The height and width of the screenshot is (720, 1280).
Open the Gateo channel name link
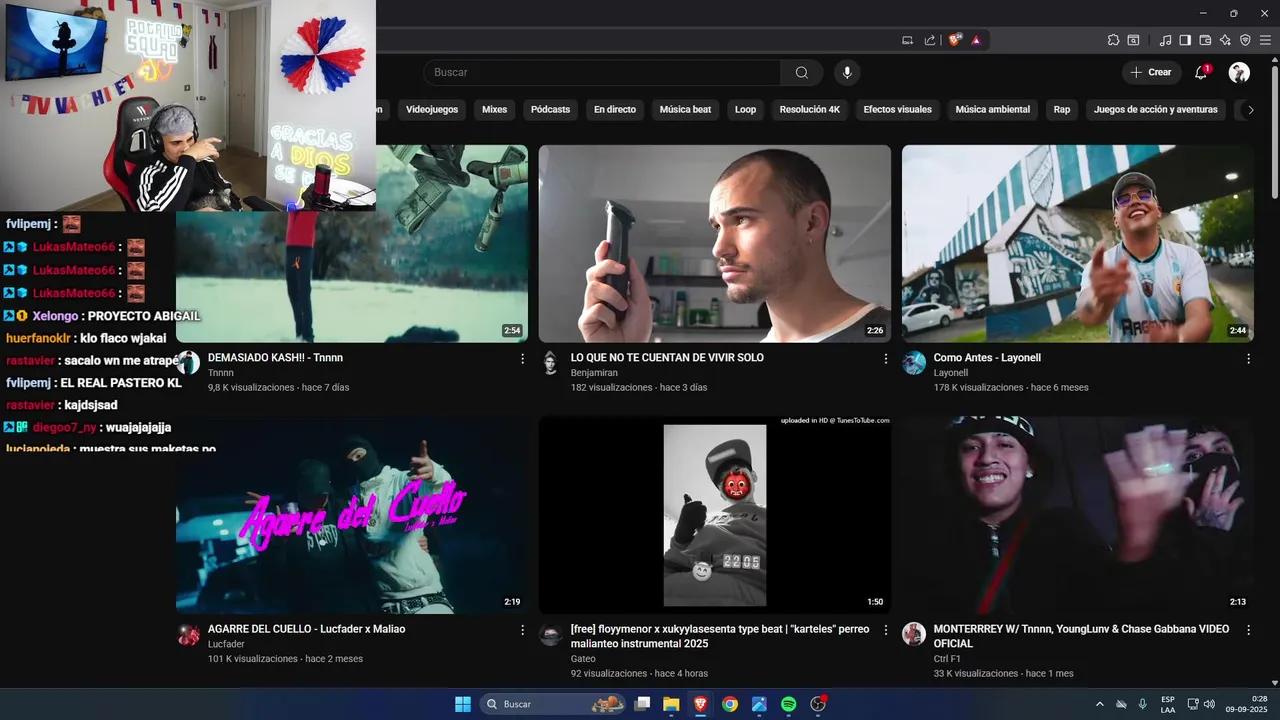click(x=583, y=659)
